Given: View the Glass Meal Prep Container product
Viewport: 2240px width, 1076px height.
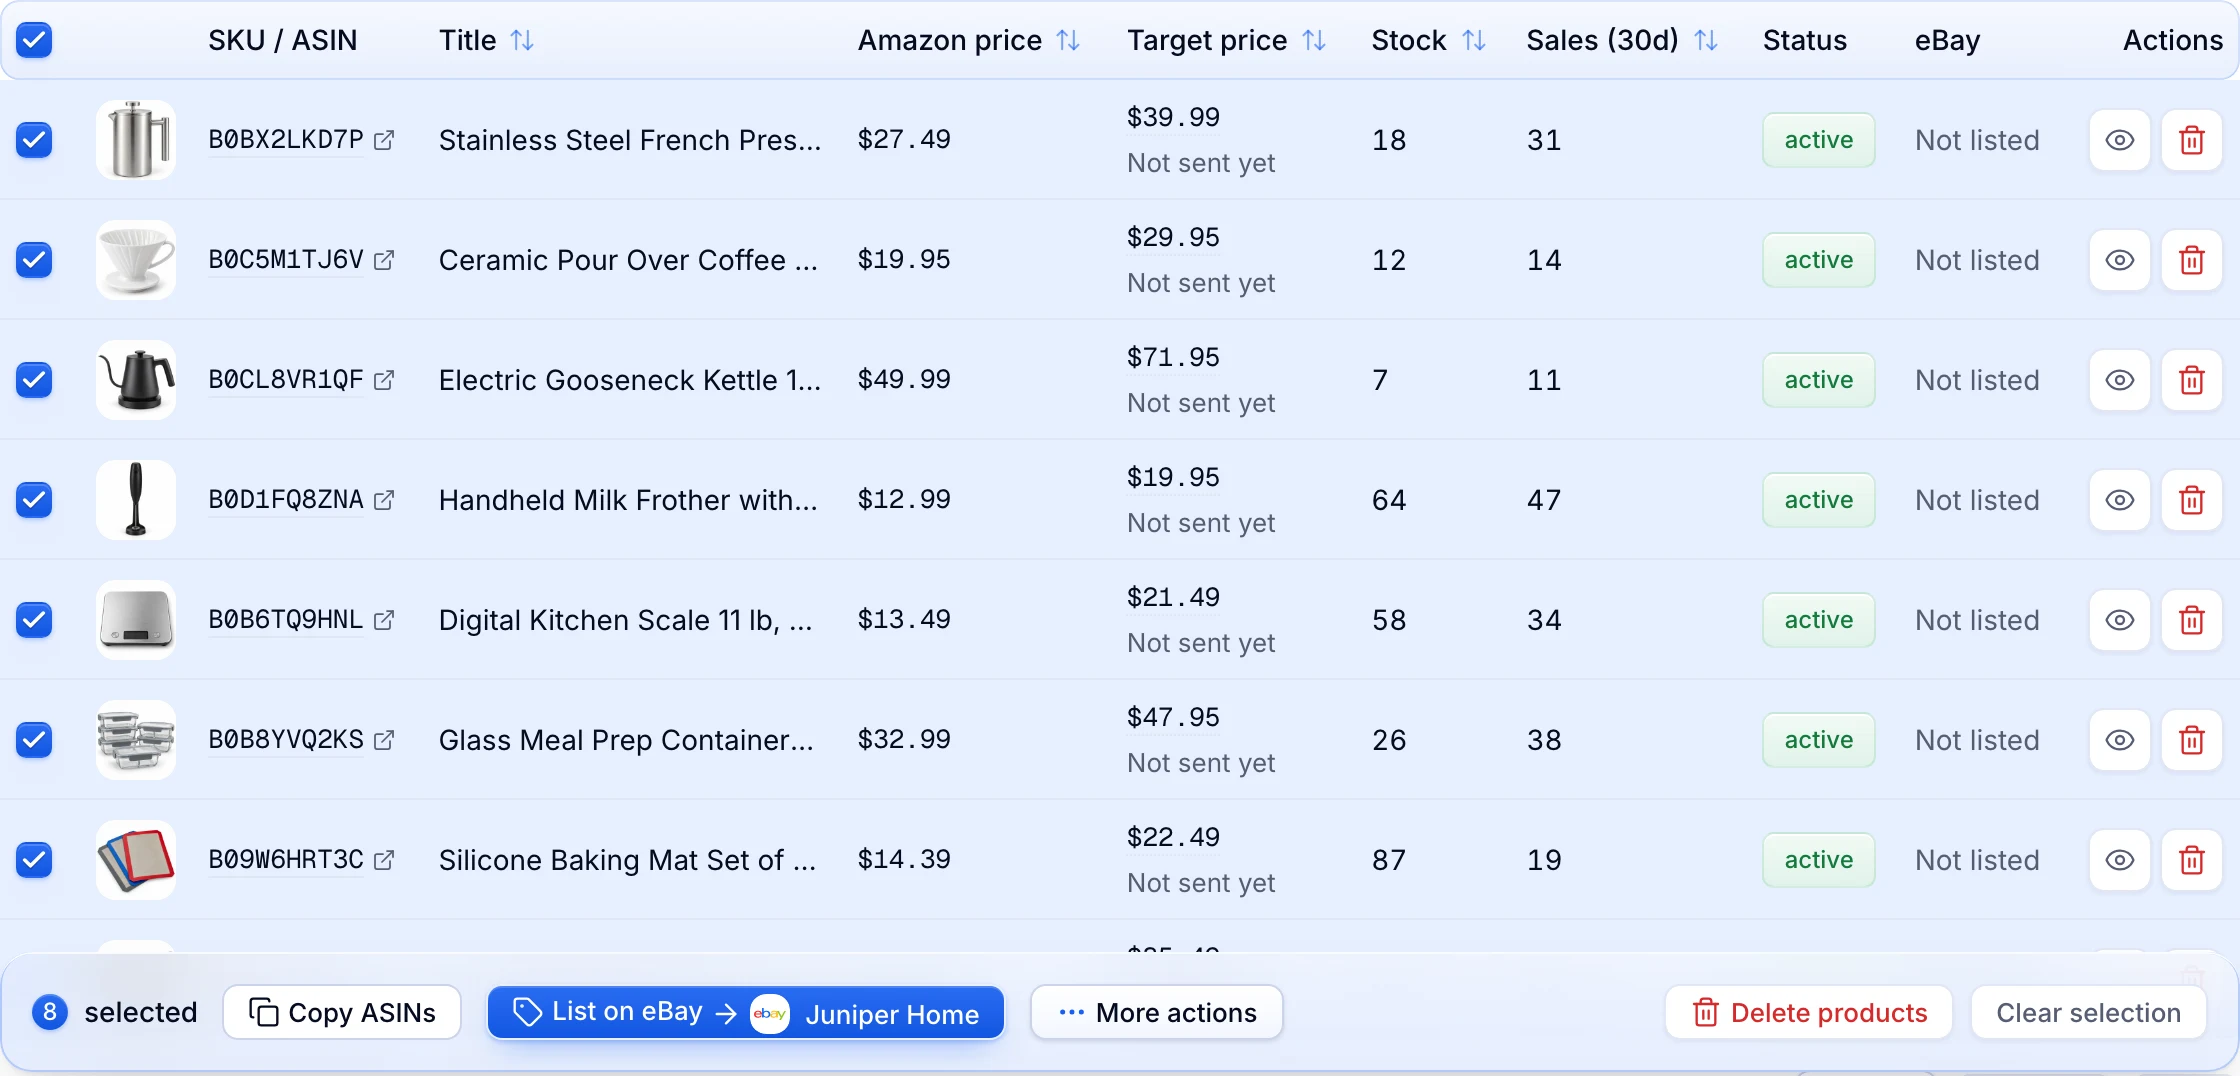Looking at the screenshot, I should [2119, 740].
